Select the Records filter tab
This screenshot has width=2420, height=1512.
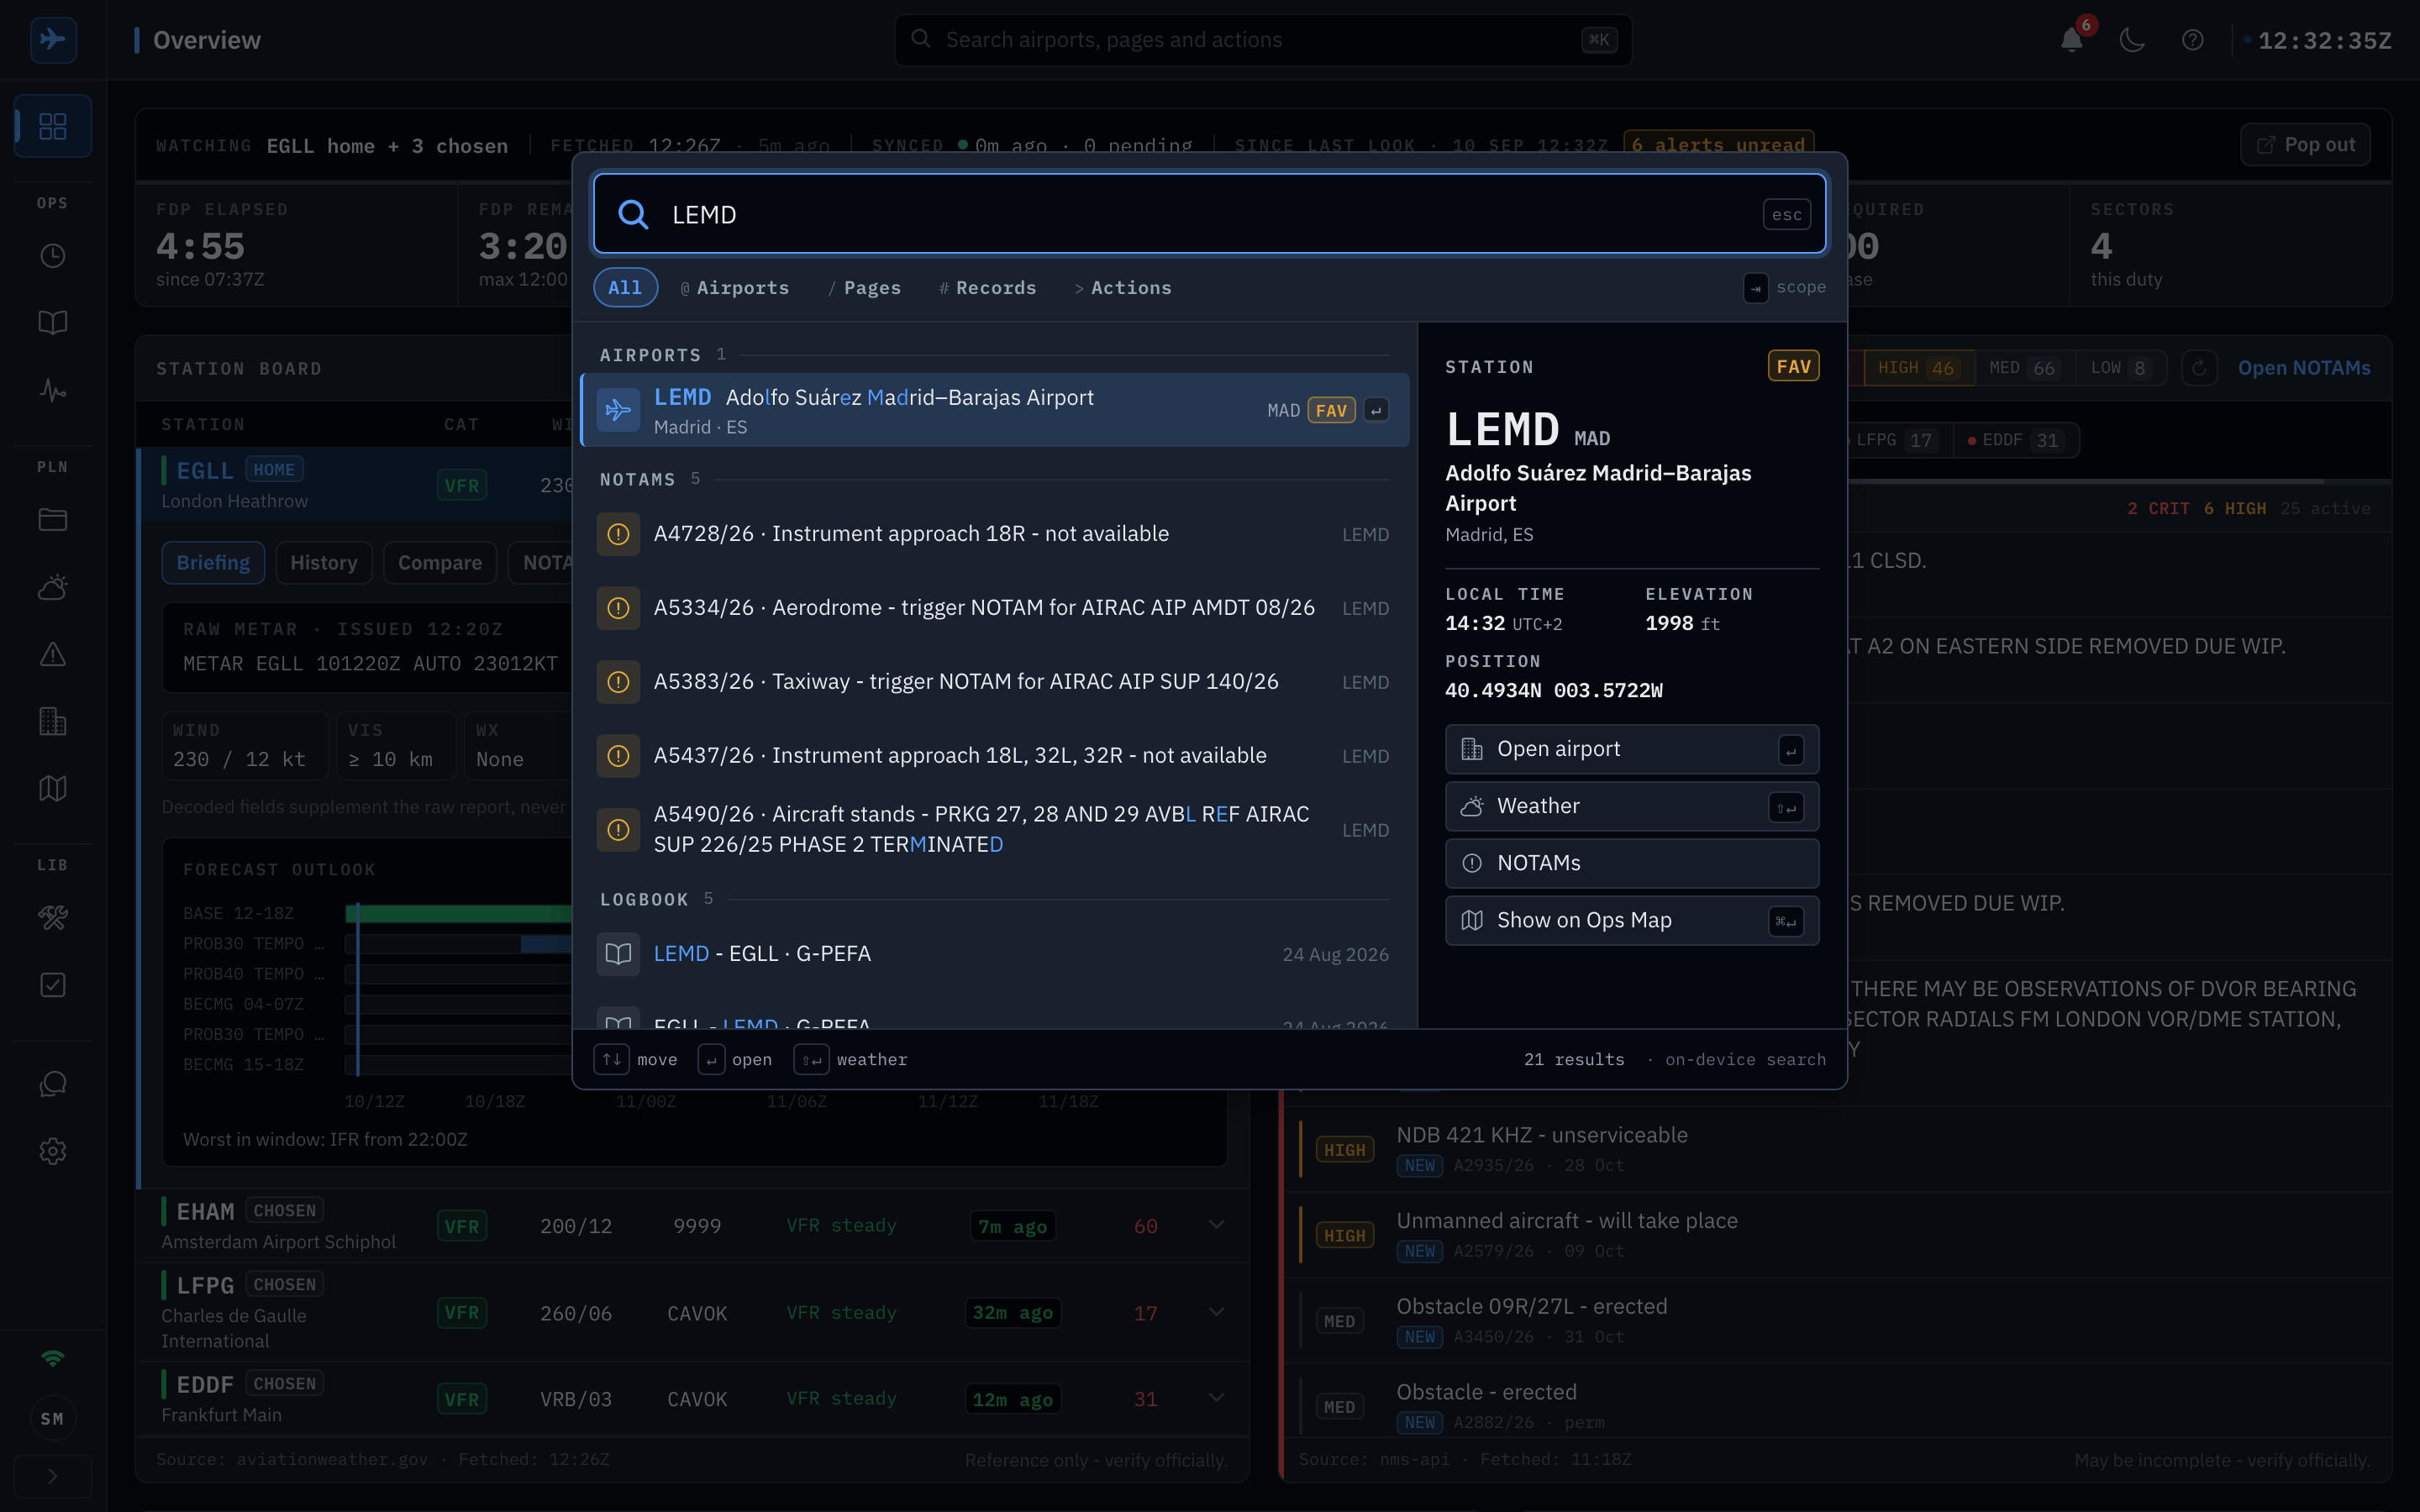(987, 287)
